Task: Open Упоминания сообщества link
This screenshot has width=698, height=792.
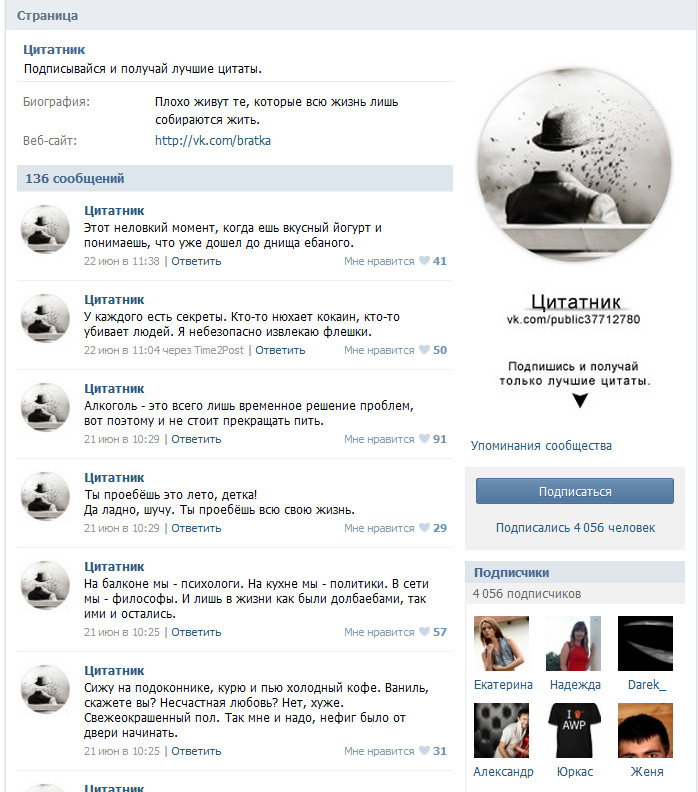Action: [541, 446]
